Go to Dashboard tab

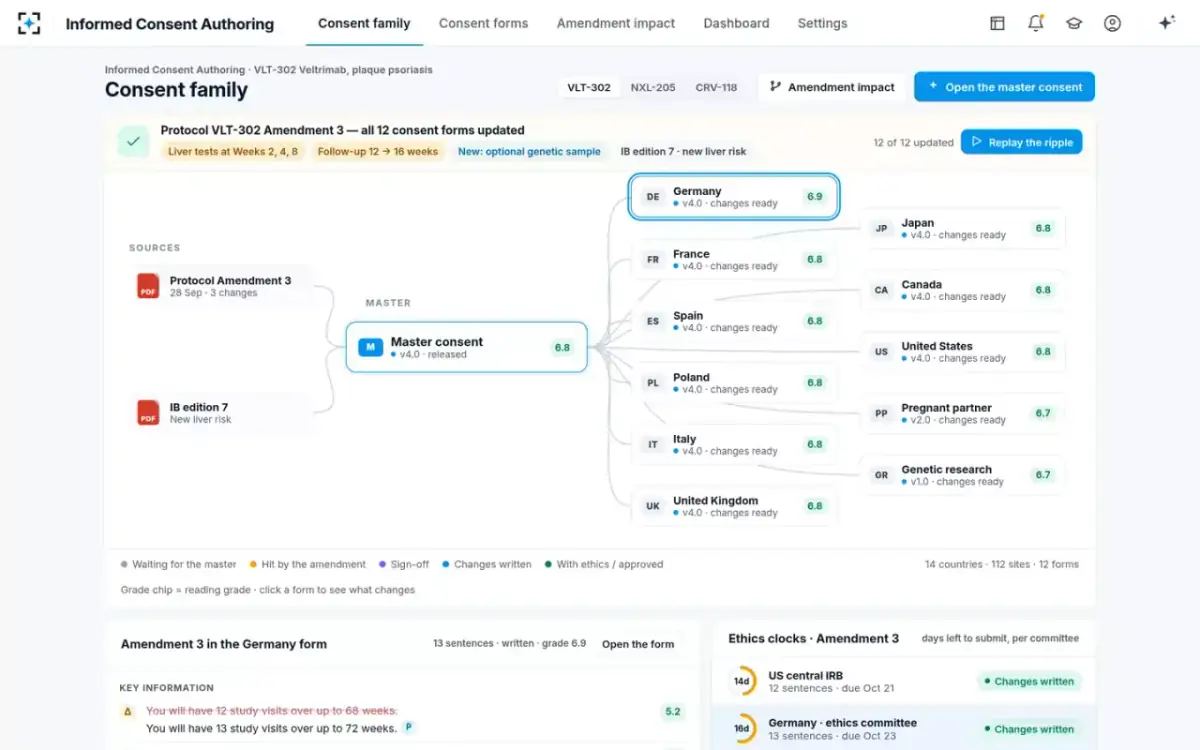736,23
